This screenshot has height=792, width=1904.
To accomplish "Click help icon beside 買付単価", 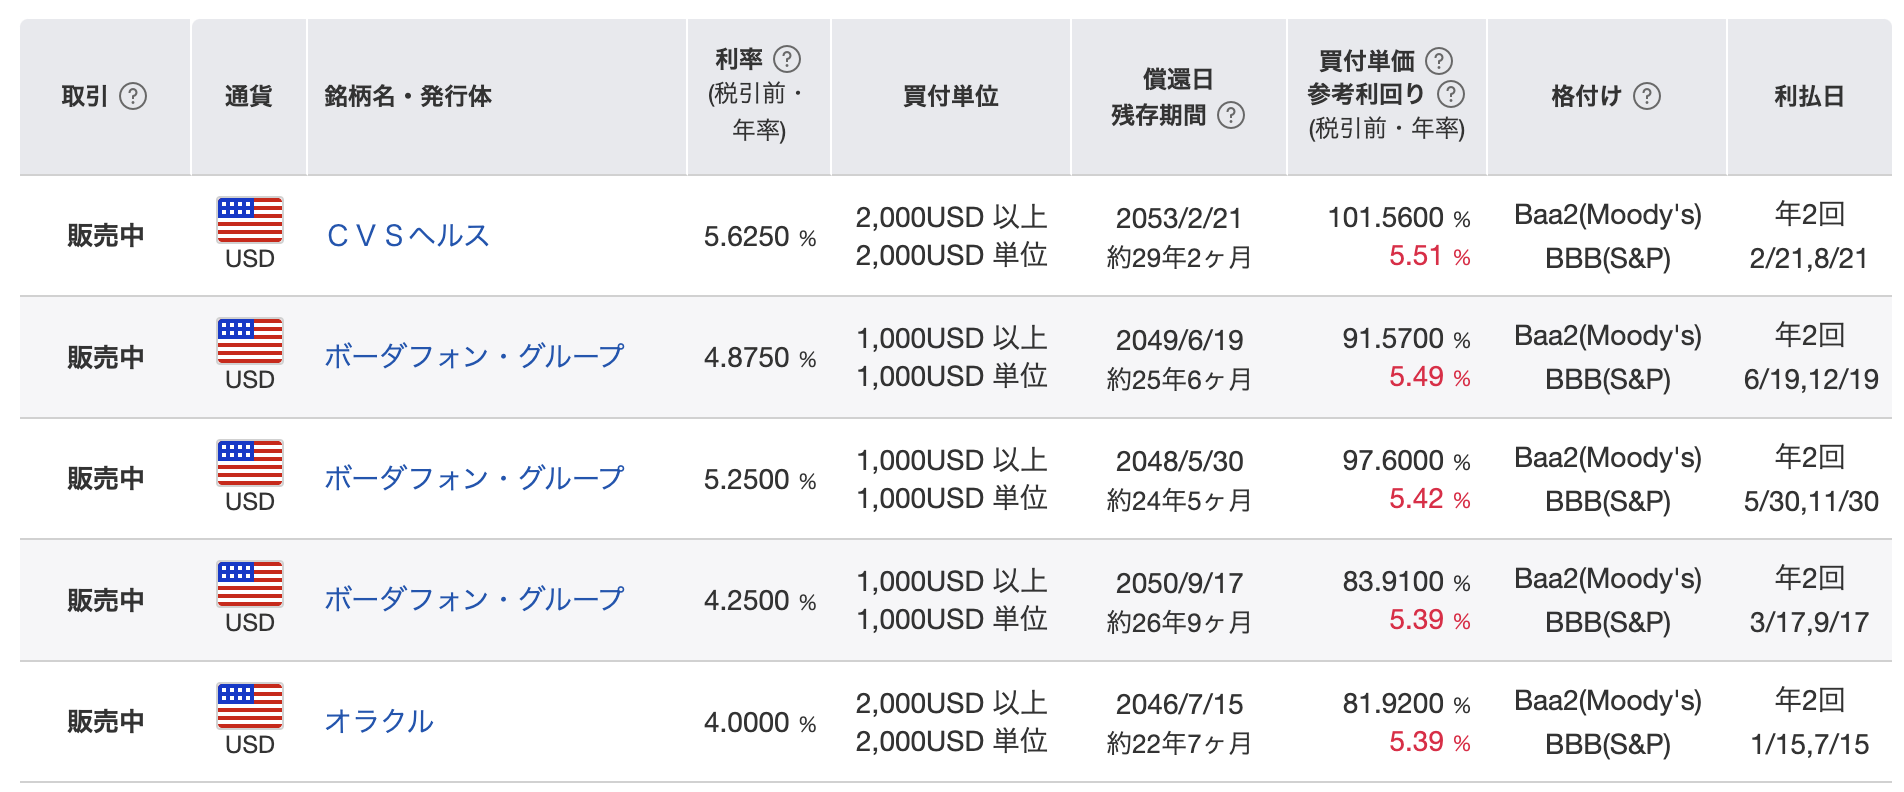I will point(1438,61).
